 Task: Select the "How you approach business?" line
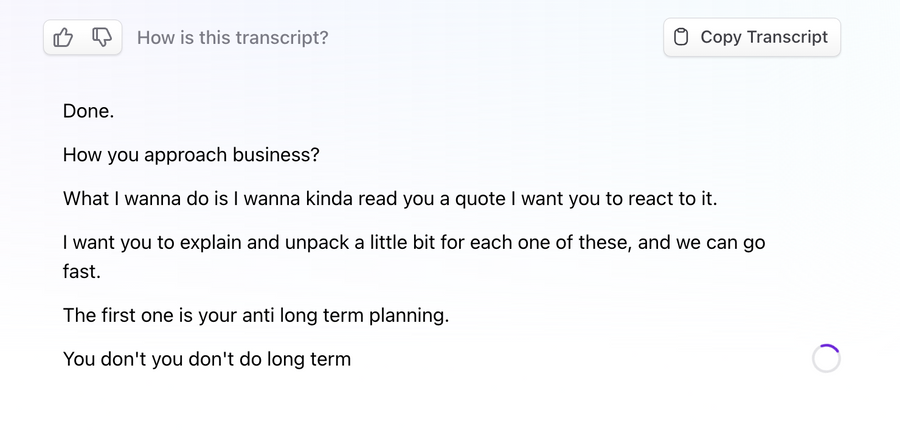pos(191,155)
